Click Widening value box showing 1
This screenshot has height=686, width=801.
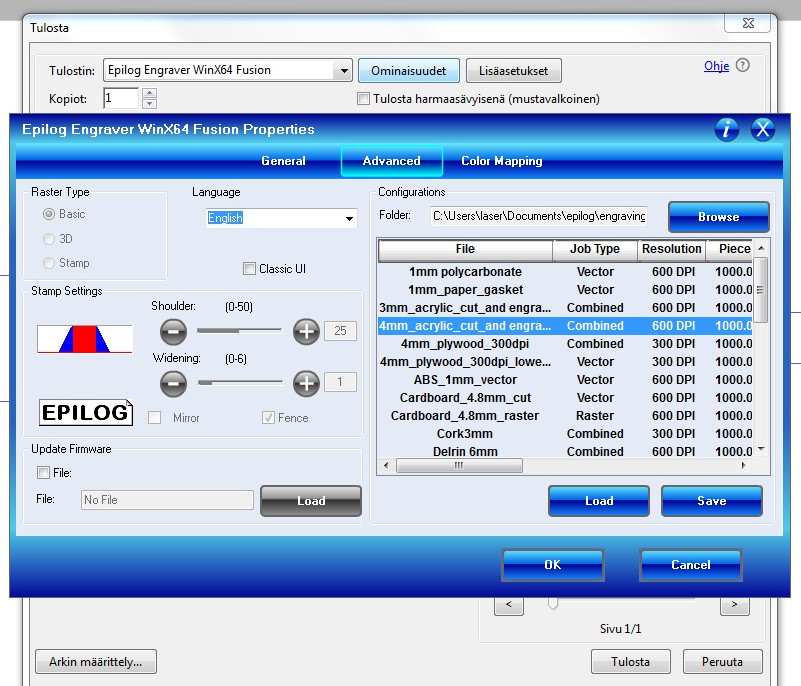tap(340, 382)
